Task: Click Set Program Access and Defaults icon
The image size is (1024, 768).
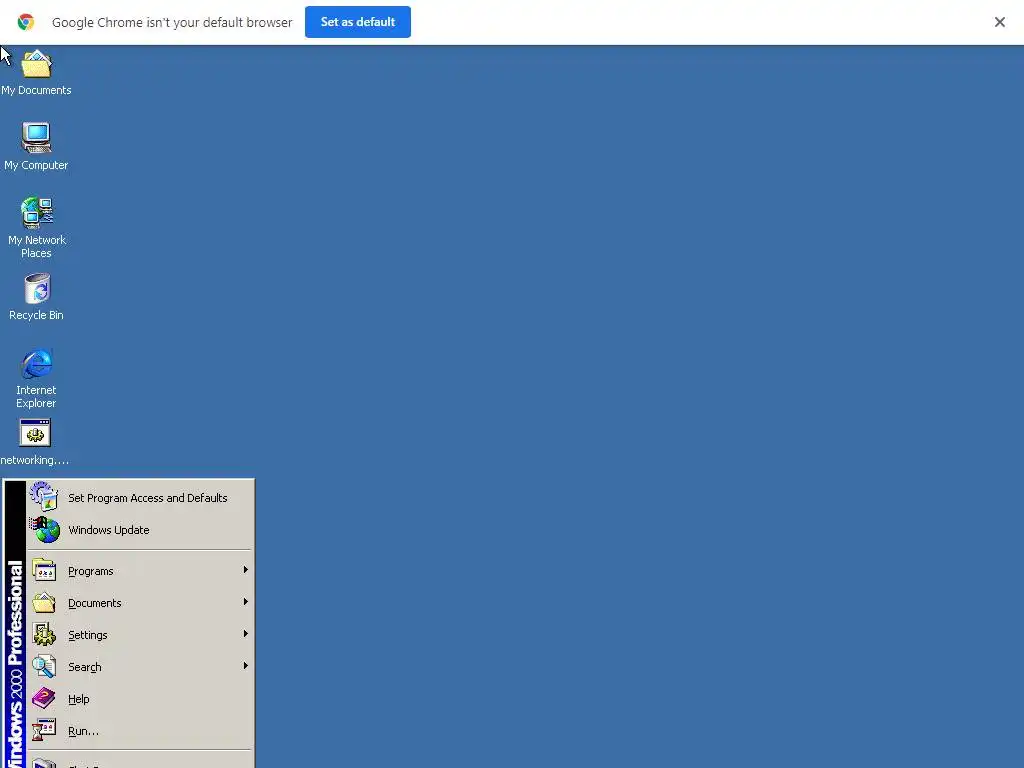Action: pos(44,497)
